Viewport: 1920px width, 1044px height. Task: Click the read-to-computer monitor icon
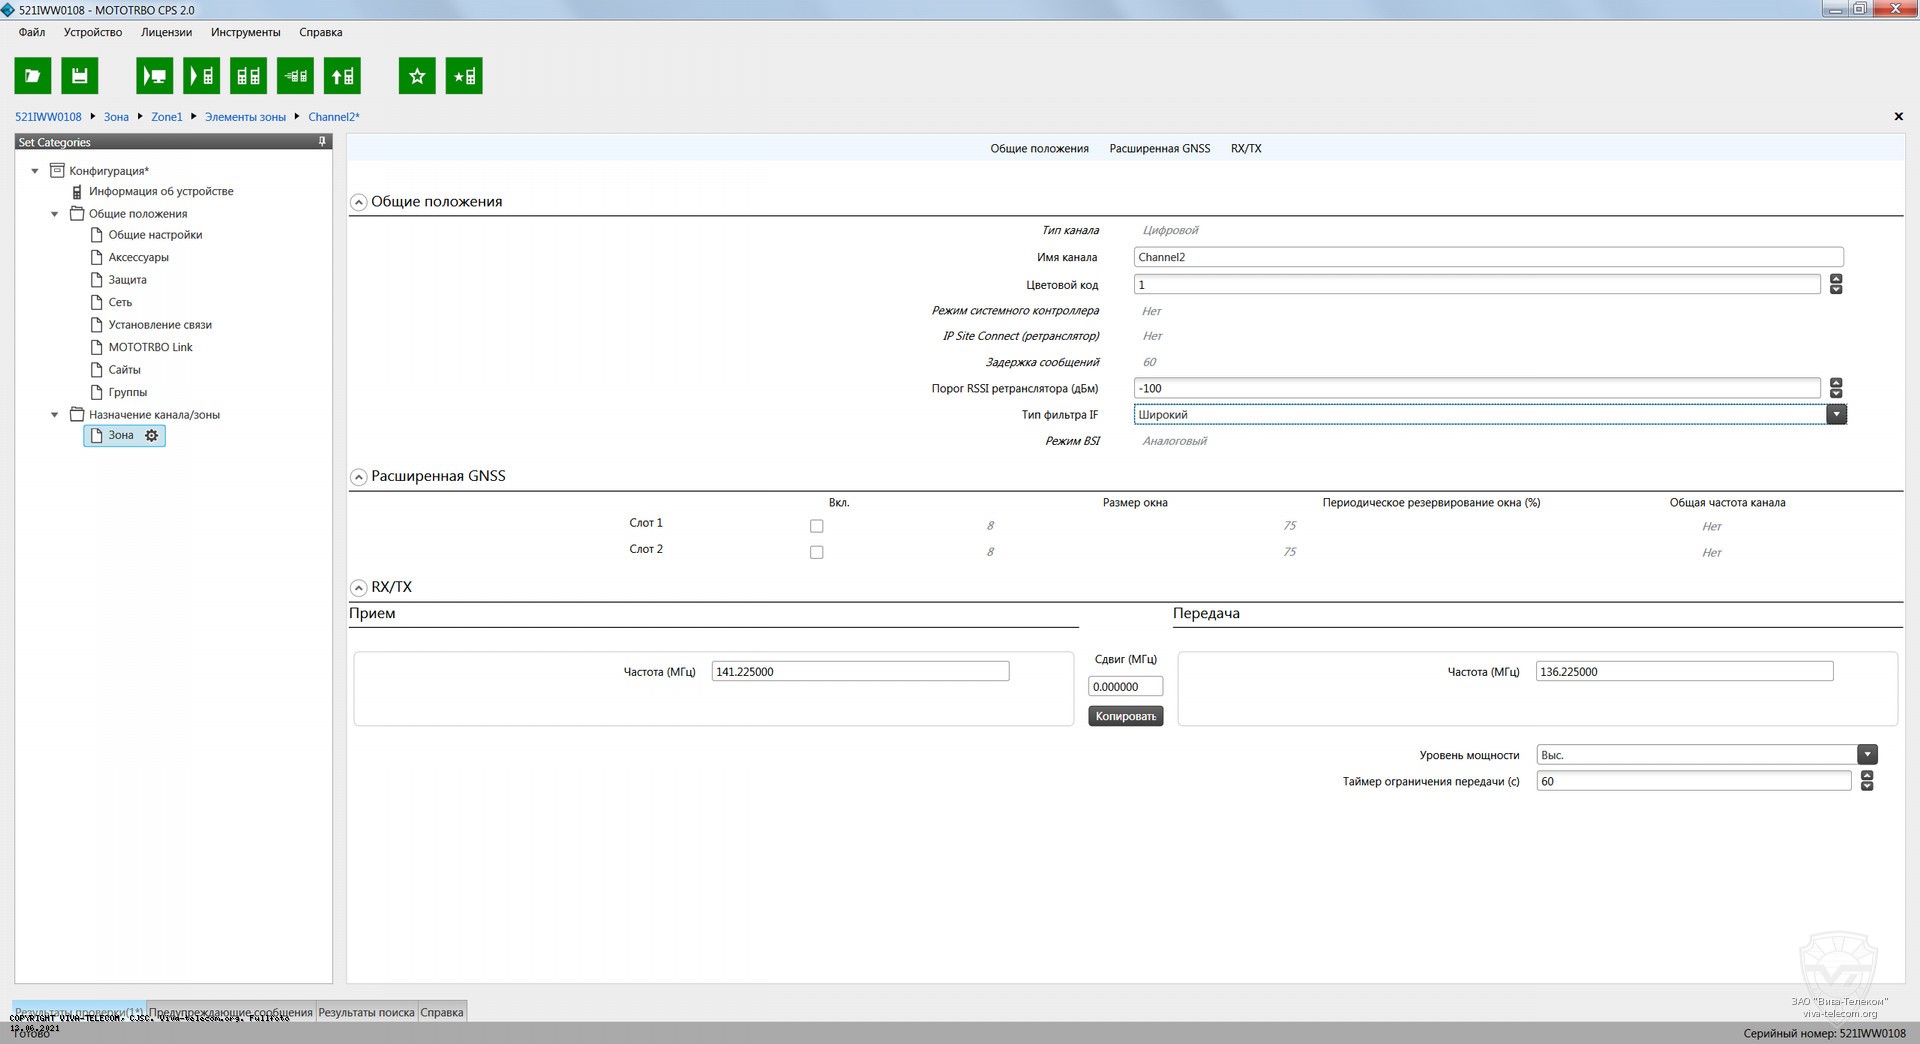[x=154, y=76]
